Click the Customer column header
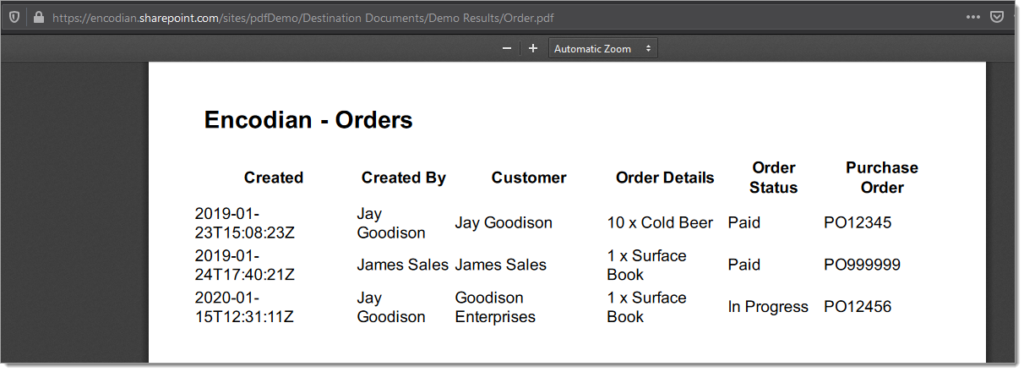 [529, 178]
